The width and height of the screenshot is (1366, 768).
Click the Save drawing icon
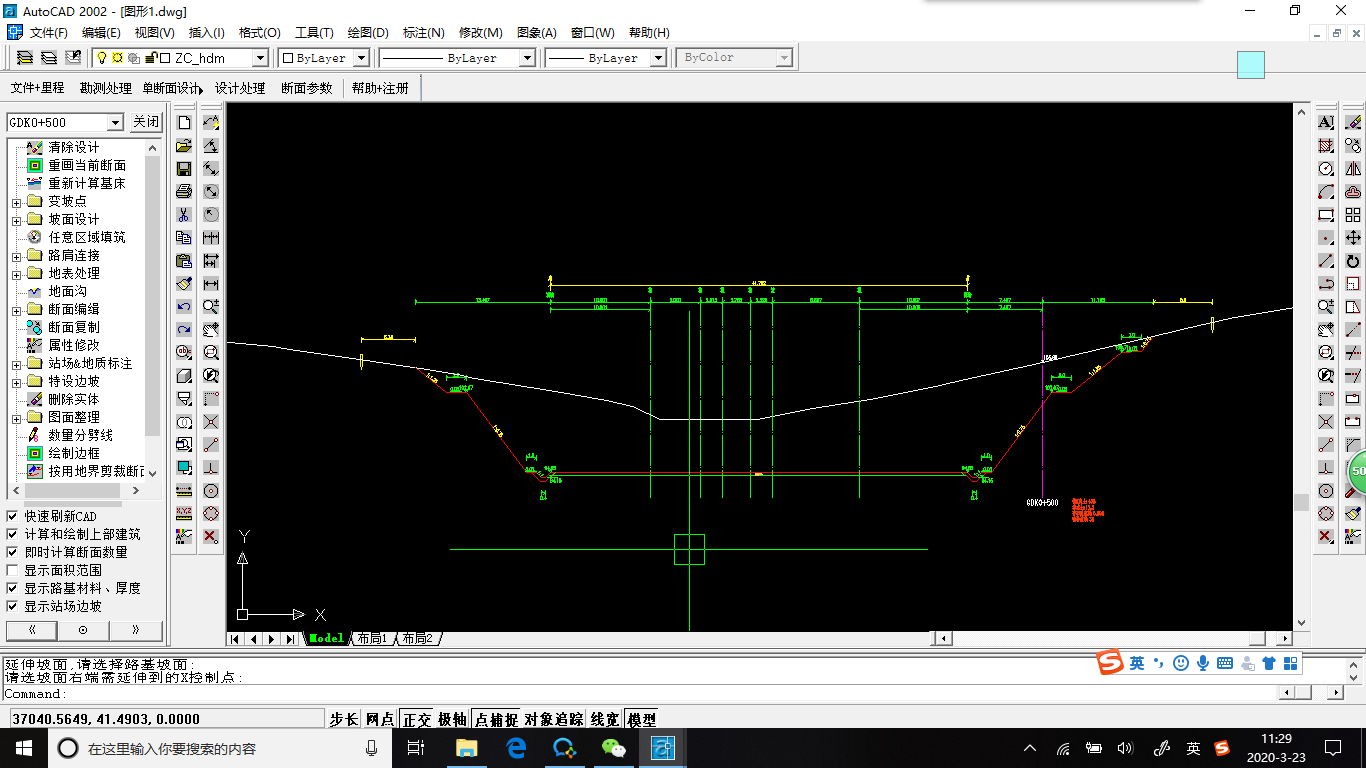(184, 168)
